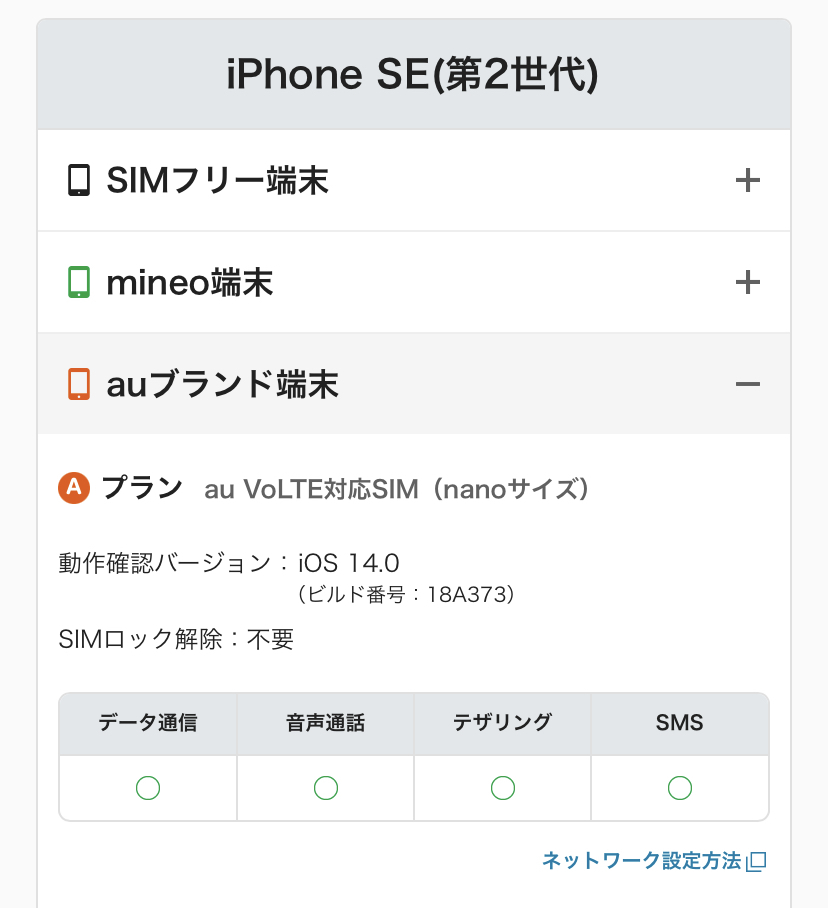The height and width of the screenshot is (908, 828).
Task: Collapse auブランド端末 with the minus sign
Action: [747, 384]
